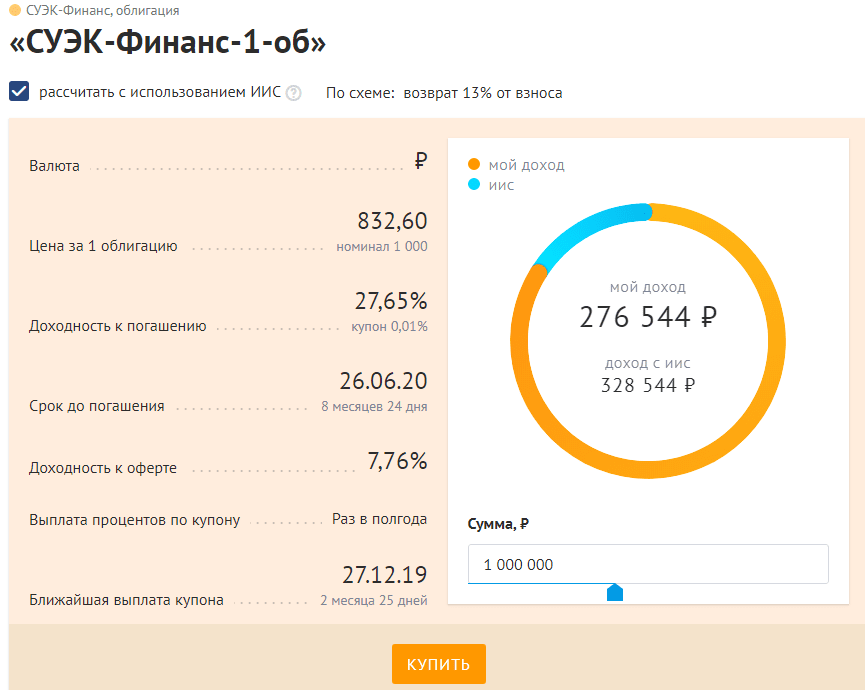Click the 'Ближайшая выплата купона' label
Image resolution: width=865 pixels, height=690 pixels.
(x=126, y=600)
